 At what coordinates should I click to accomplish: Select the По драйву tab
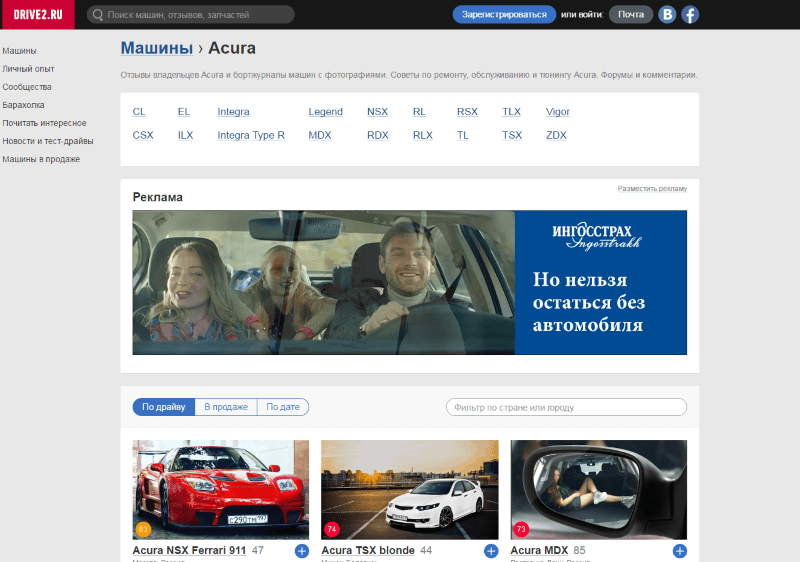coord(163,407)
